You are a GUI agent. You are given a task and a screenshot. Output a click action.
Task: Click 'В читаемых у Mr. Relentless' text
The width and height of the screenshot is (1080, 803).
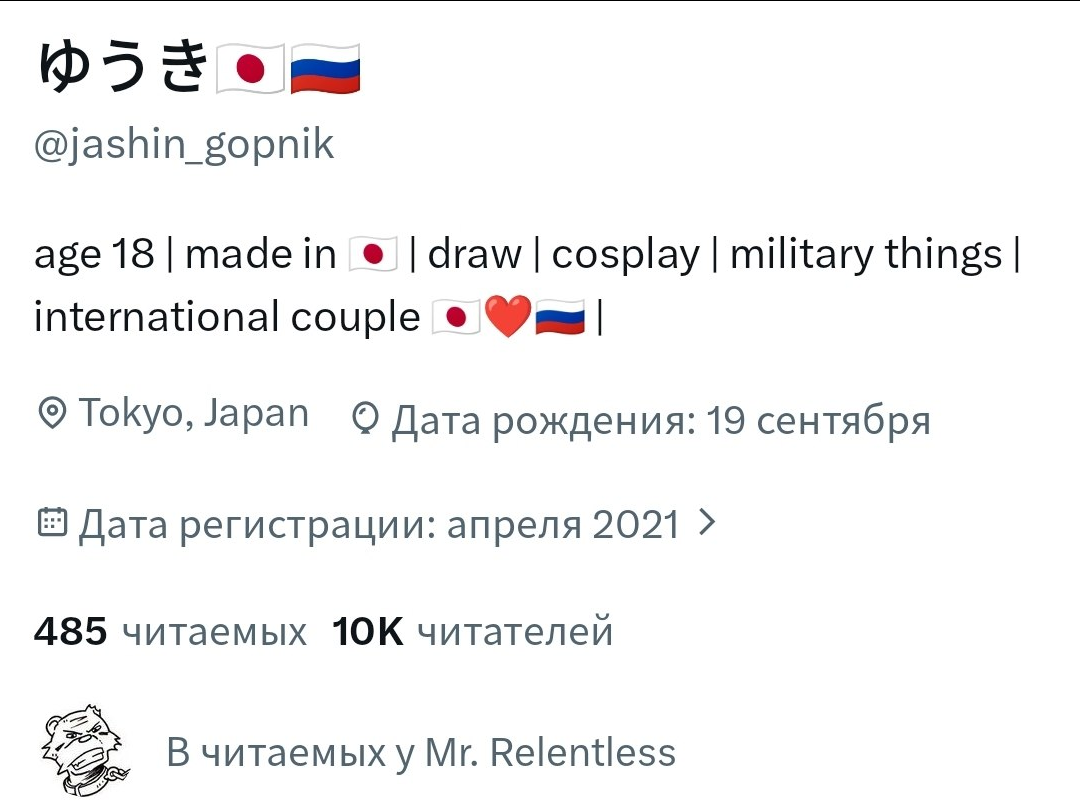tap(421, 752)
